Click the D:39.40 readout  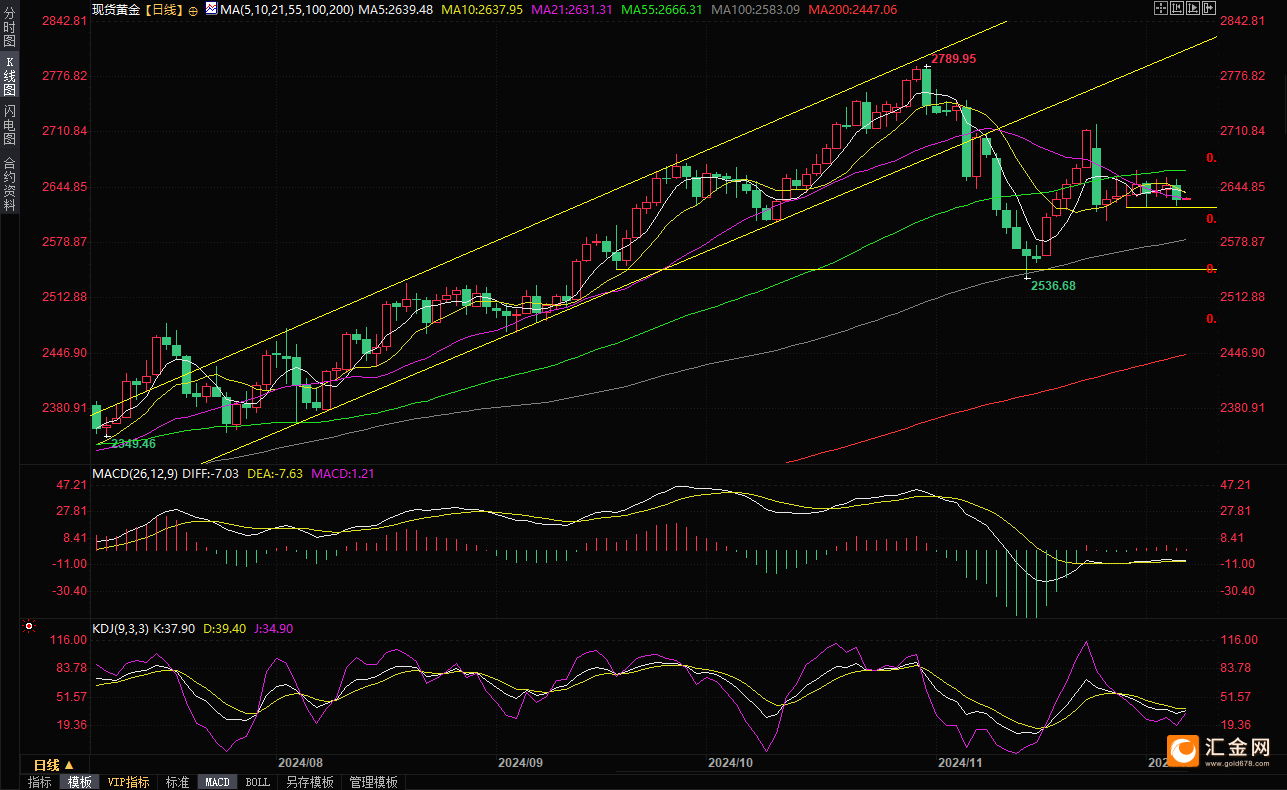pyautogui.click(x=225, y=628)
